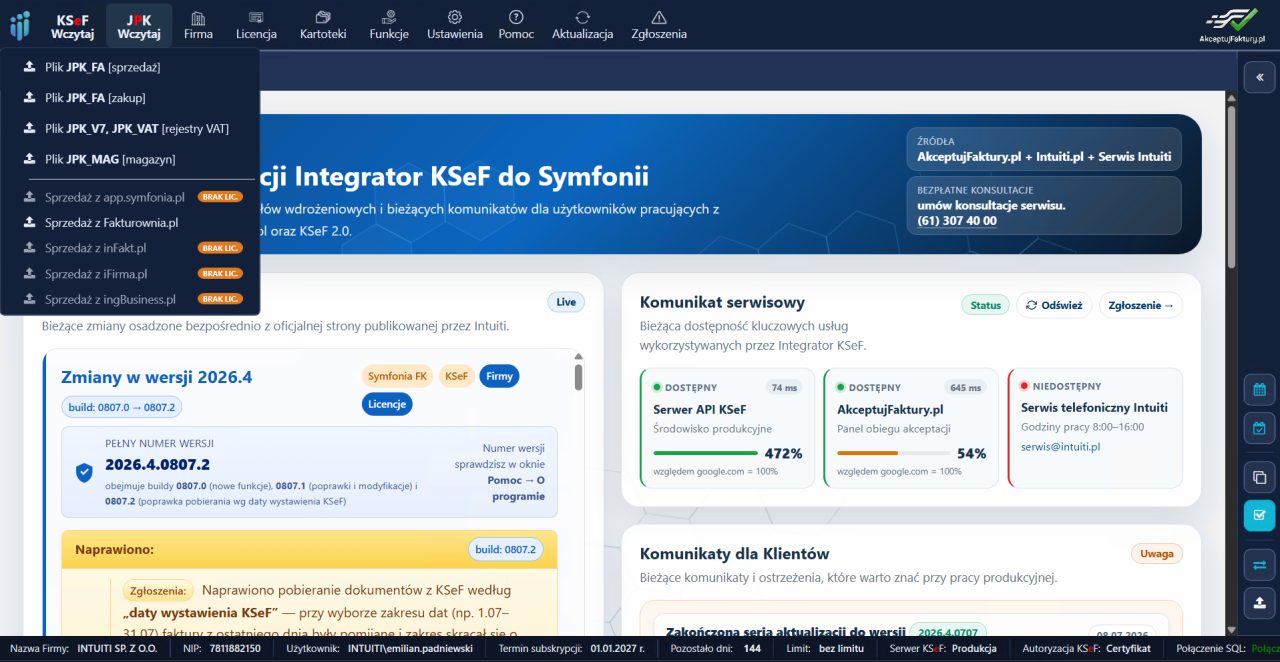Click the Integrator app logo icon
The image size is (1280, 662).
(x=20, y=25)
